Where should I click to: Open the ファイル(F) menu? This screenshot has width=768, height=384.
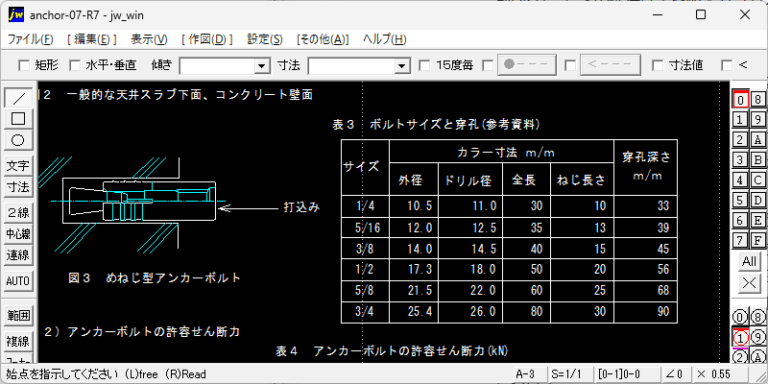coord(30,40)
